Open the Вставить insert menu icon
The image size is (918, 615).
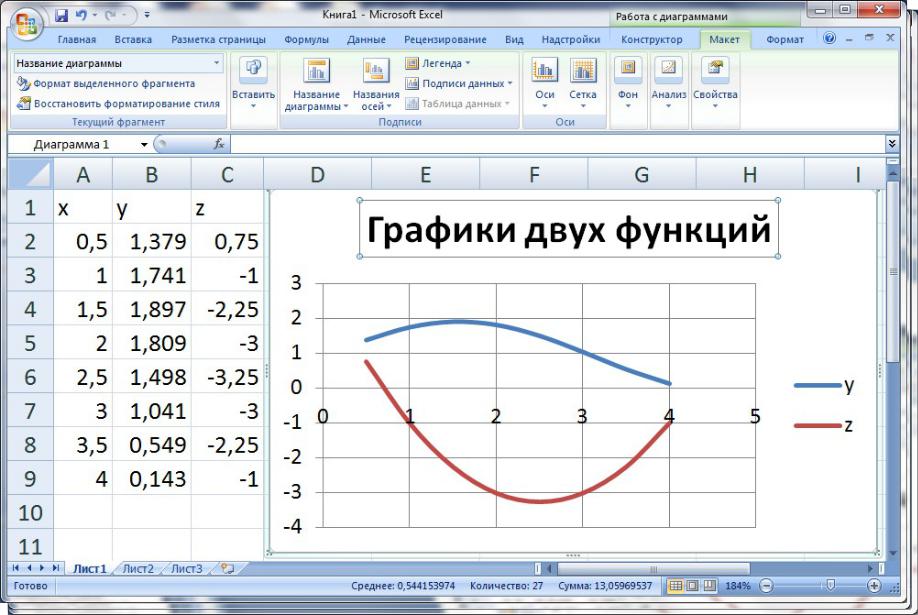point(254,84)
